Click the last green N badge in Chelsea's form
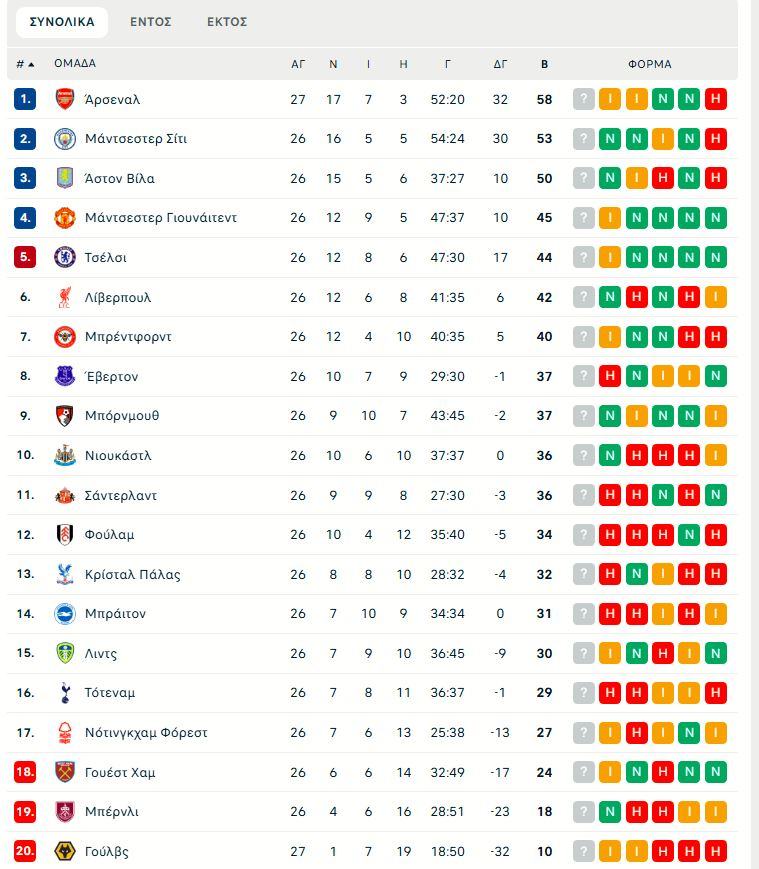Screen dimensions: 759x869 click(x=715, y=257)
